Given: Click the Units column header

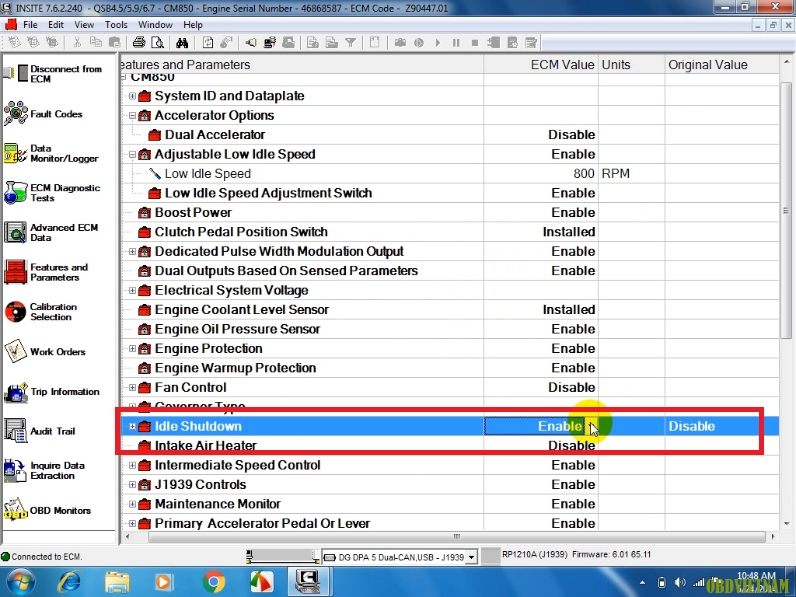Looking at the screenshot, I should (631, 64).
